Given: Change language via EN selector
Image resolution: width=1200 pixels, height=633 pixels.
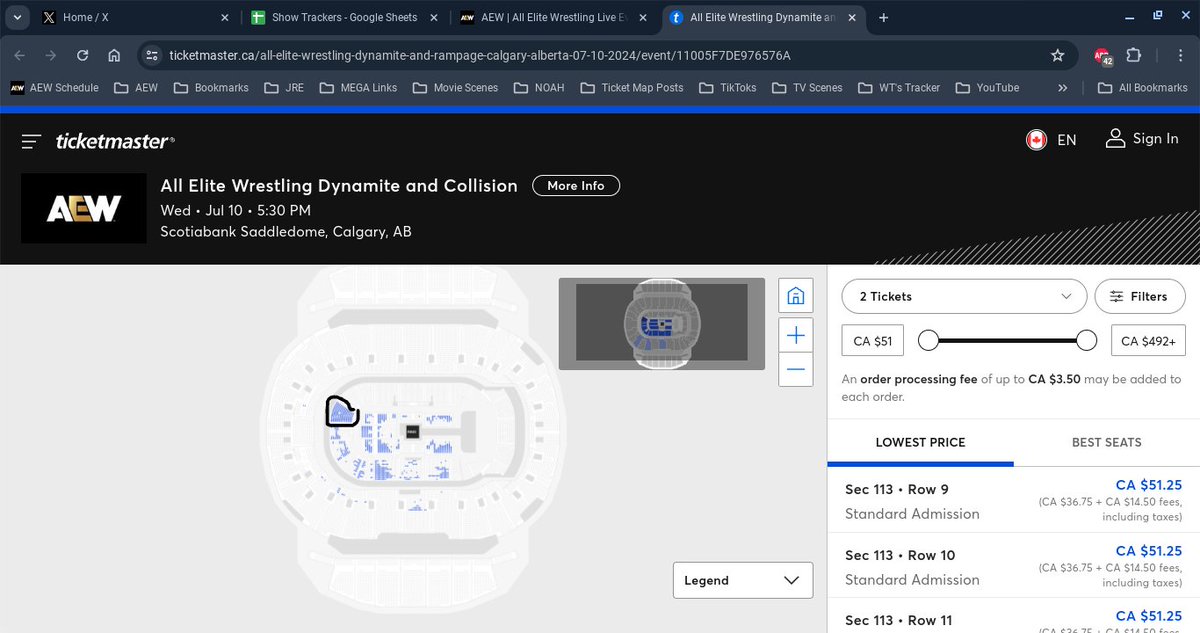Looking at the screenshot, I should 1067,140.
